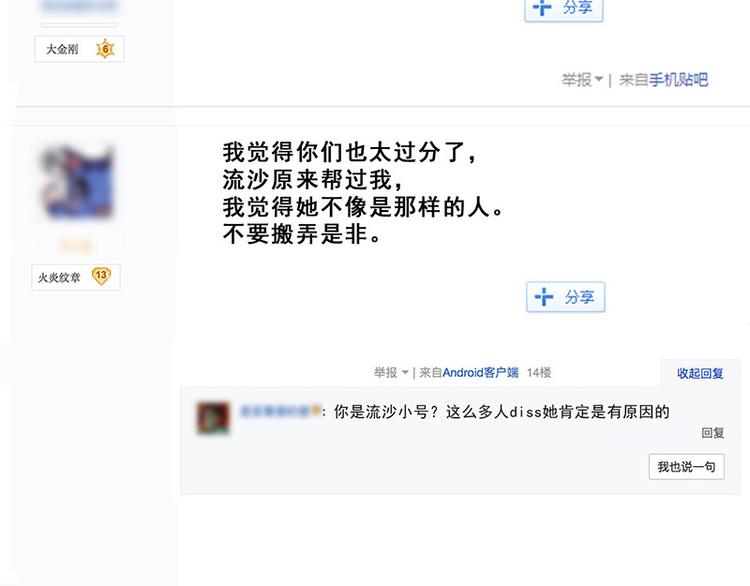Screen dimensions: 750x586
Task: Click the plus icon on the lower 分享 button
Action: coord(544,297)
